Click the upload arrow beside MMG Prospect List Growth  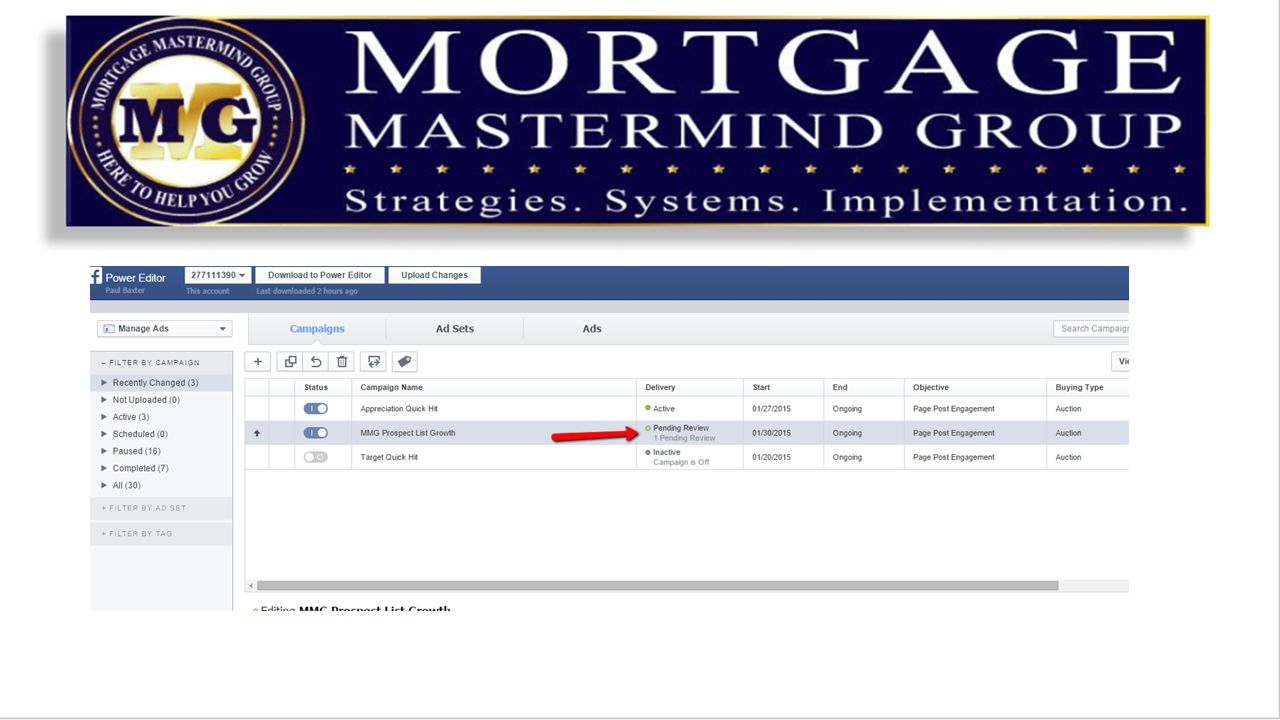point(257,433)
